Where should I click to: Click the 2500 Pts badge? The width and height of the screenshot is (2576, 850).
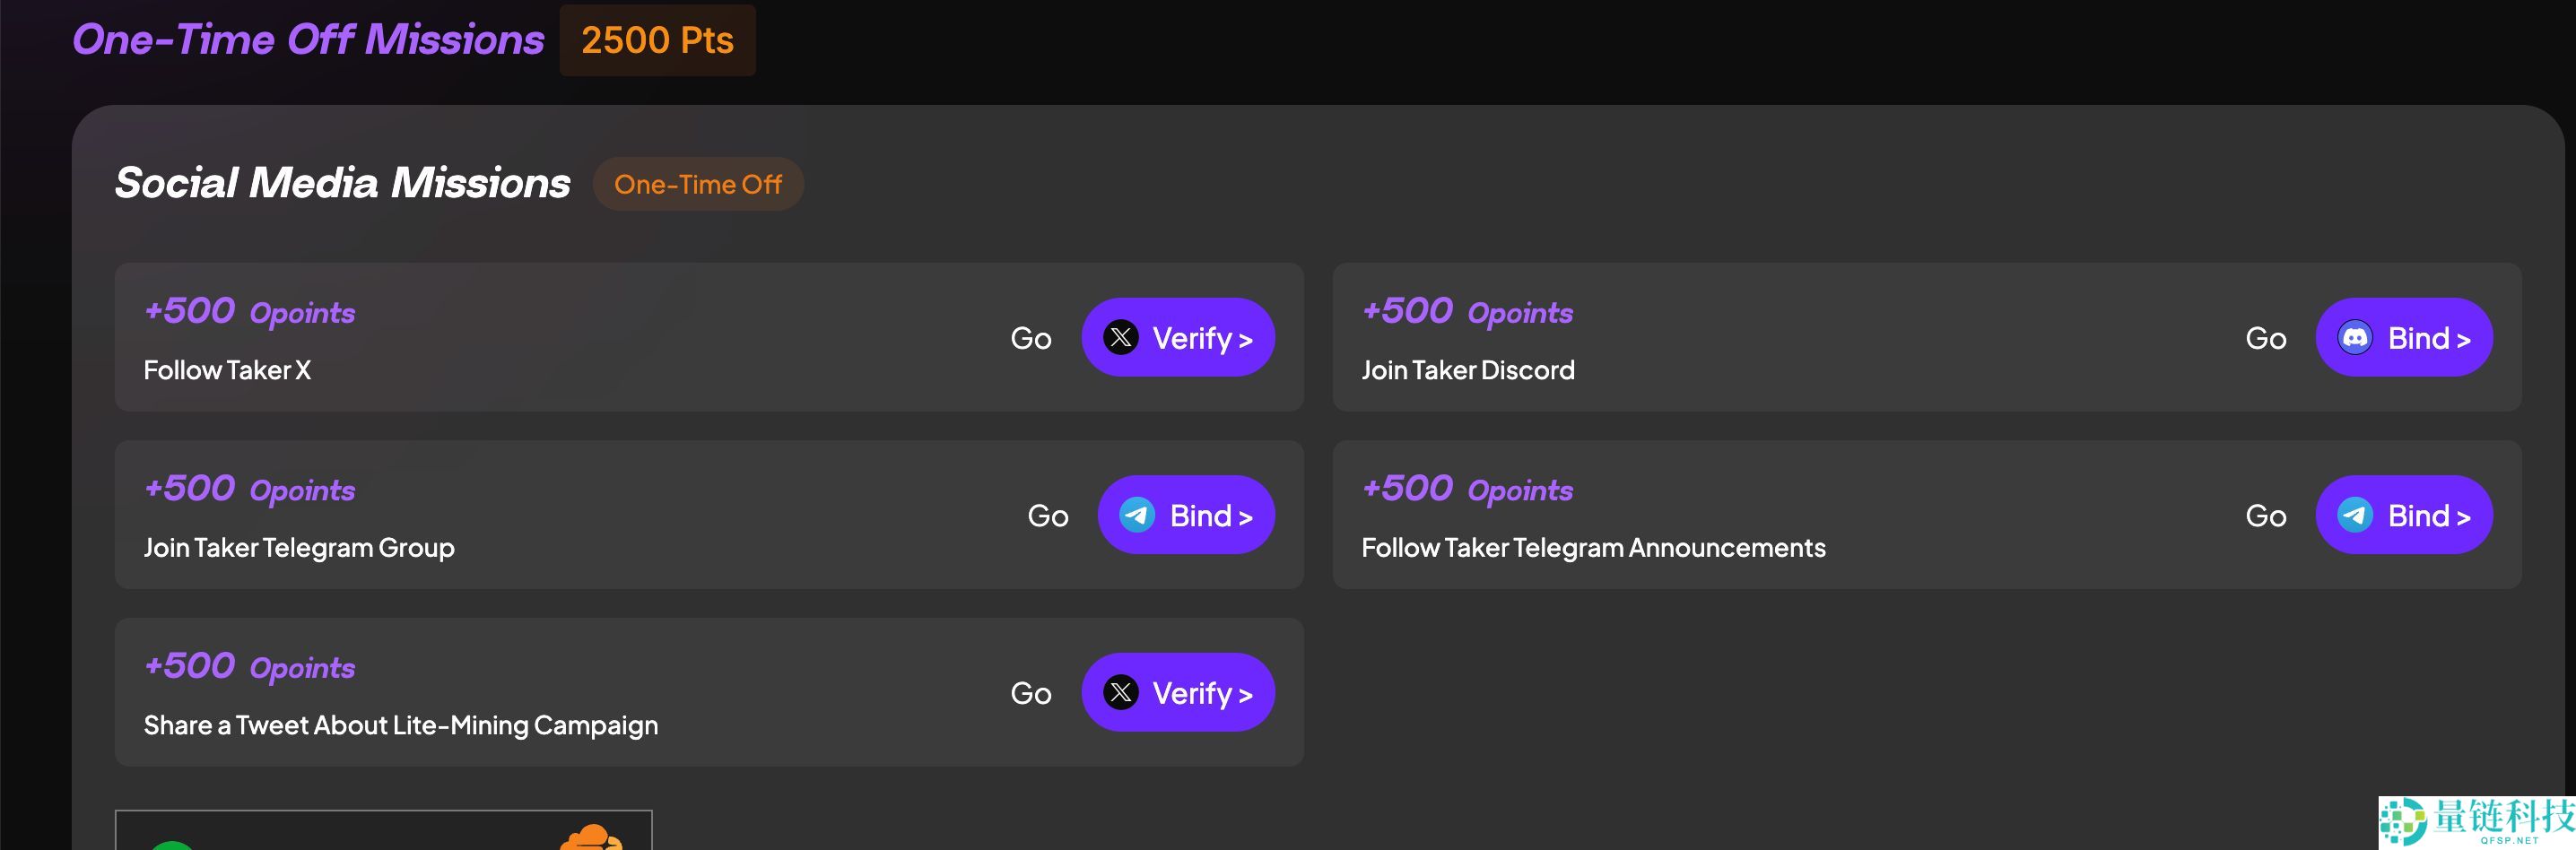pyautogui.click(x=657, y=40)
